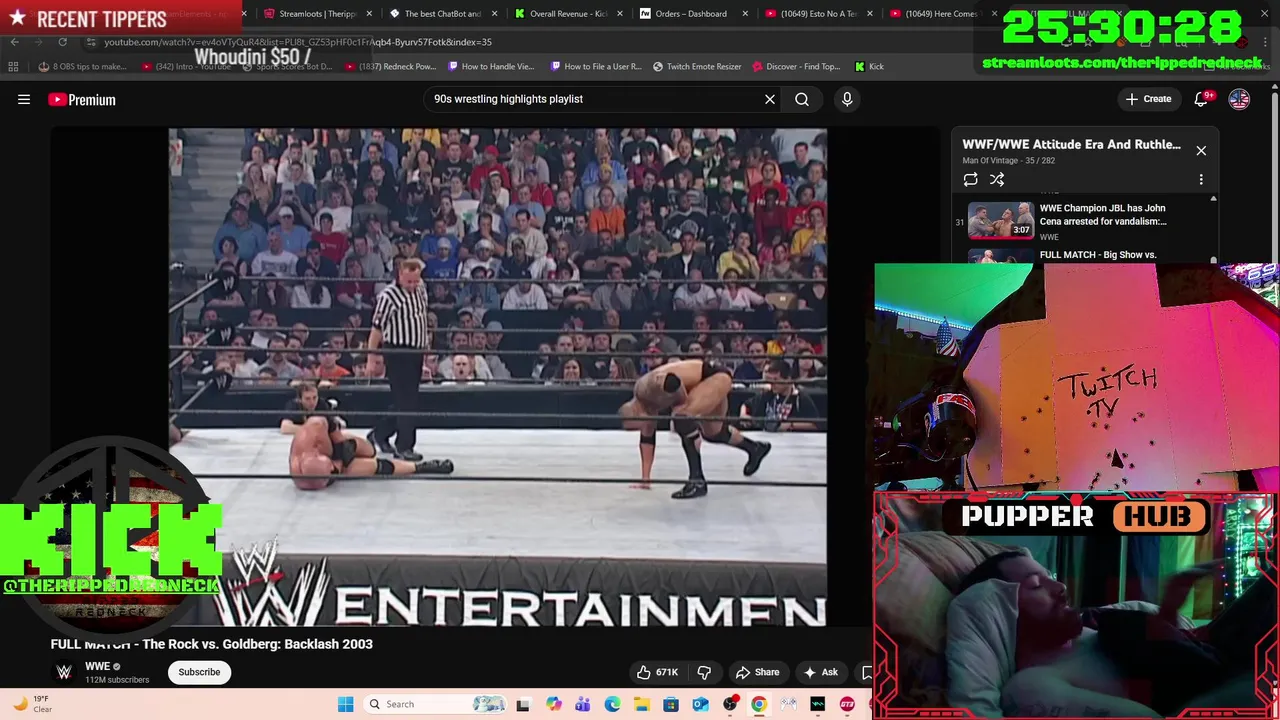Go to the YouTube Premium home logo
This screenshot has height=720, width=1280.
[82, 99]
